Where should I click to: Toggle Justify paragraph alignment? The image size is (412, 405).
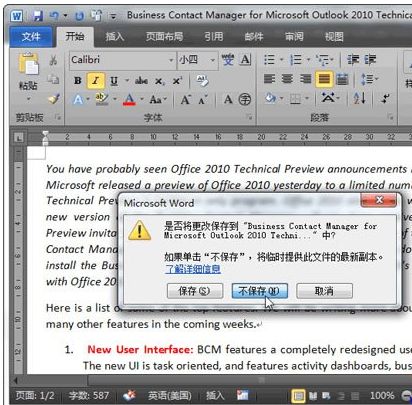(324, 79)
